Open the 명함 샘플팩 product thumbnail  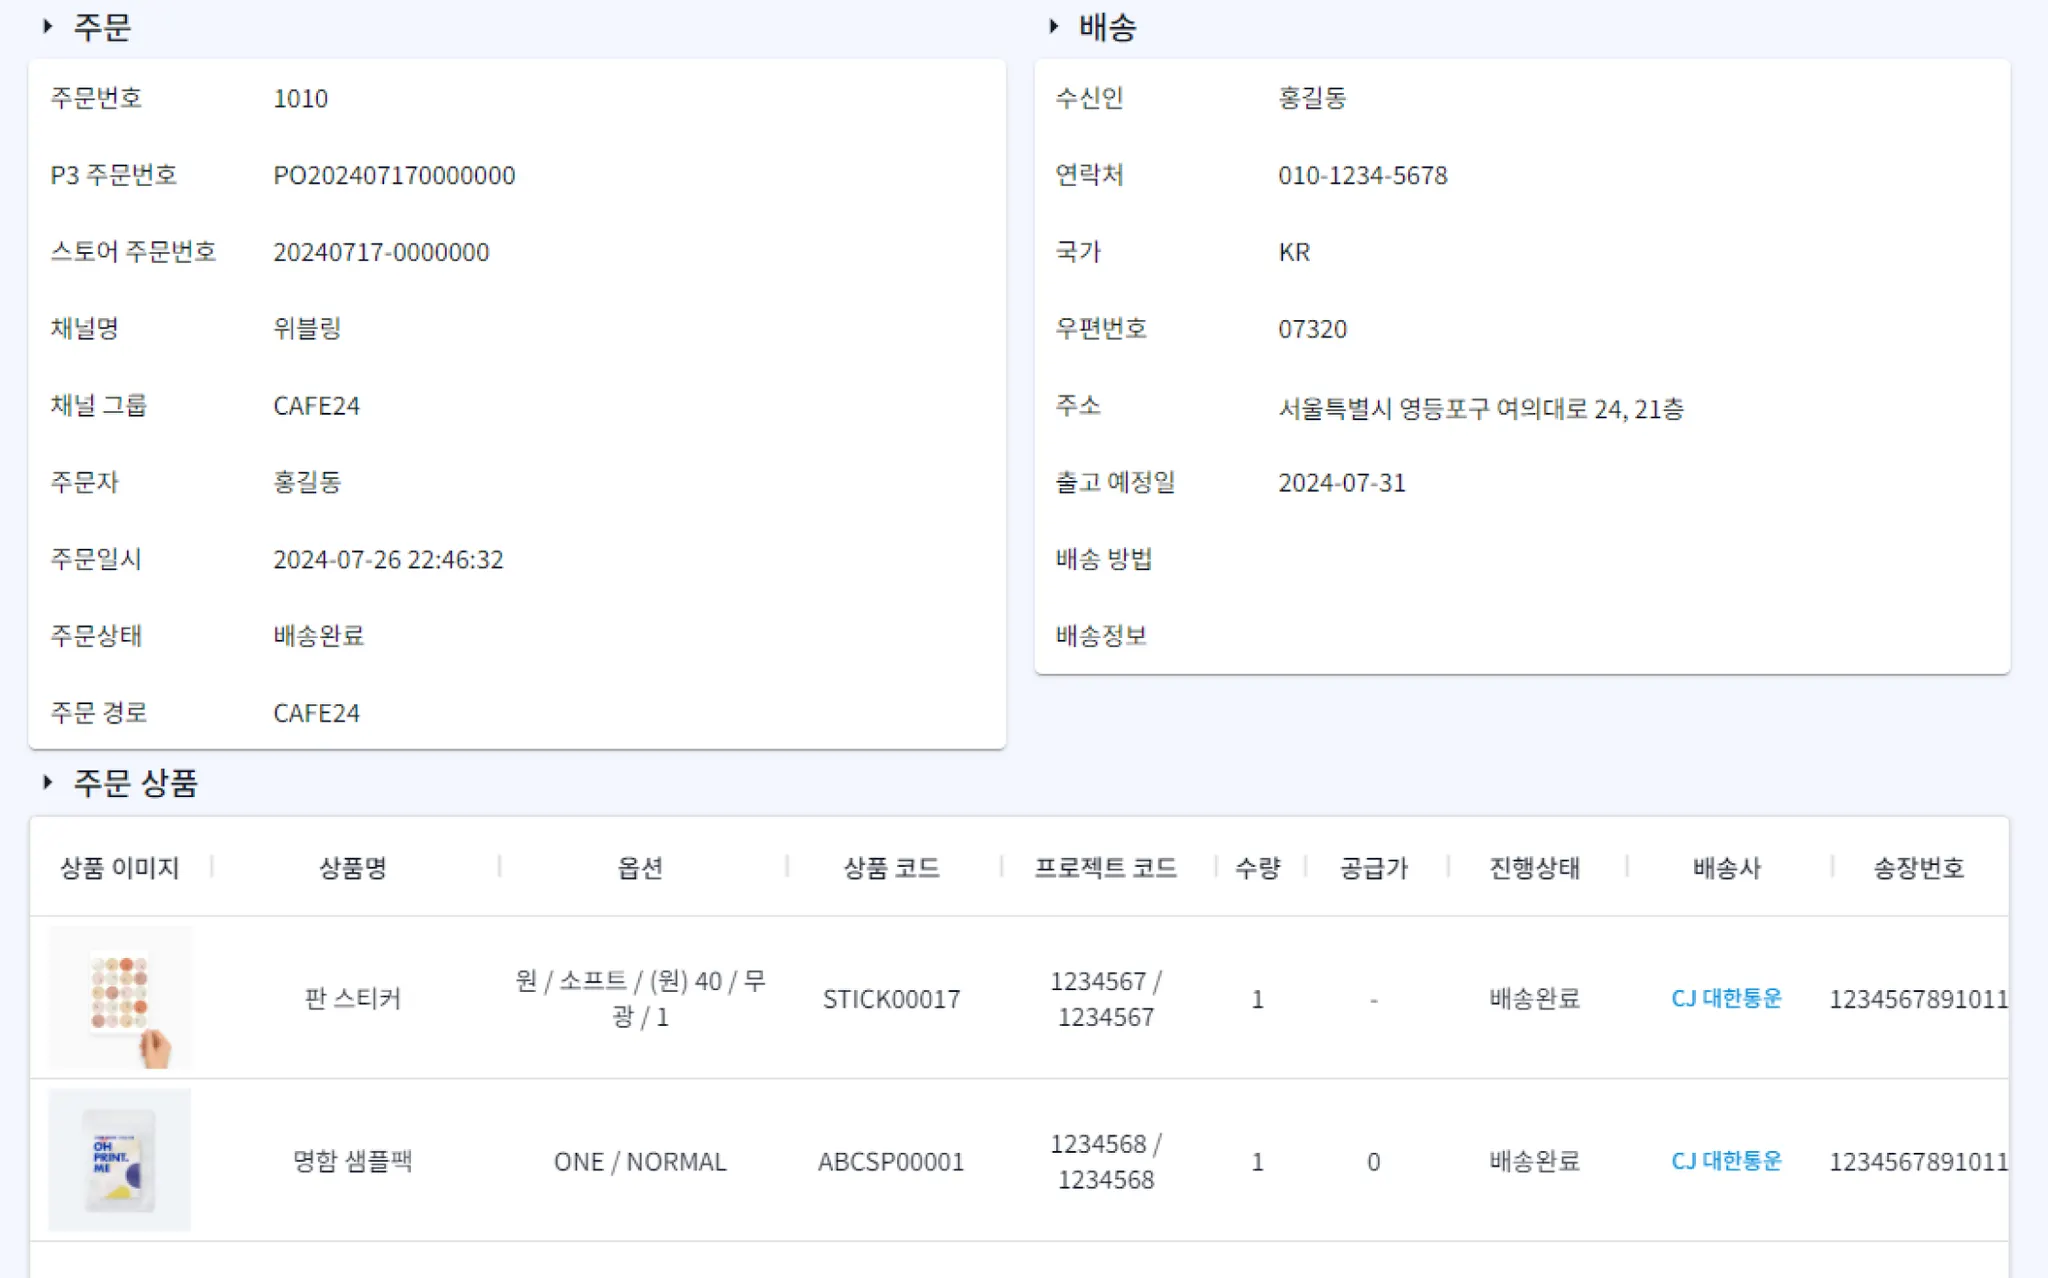[120, 1160]
